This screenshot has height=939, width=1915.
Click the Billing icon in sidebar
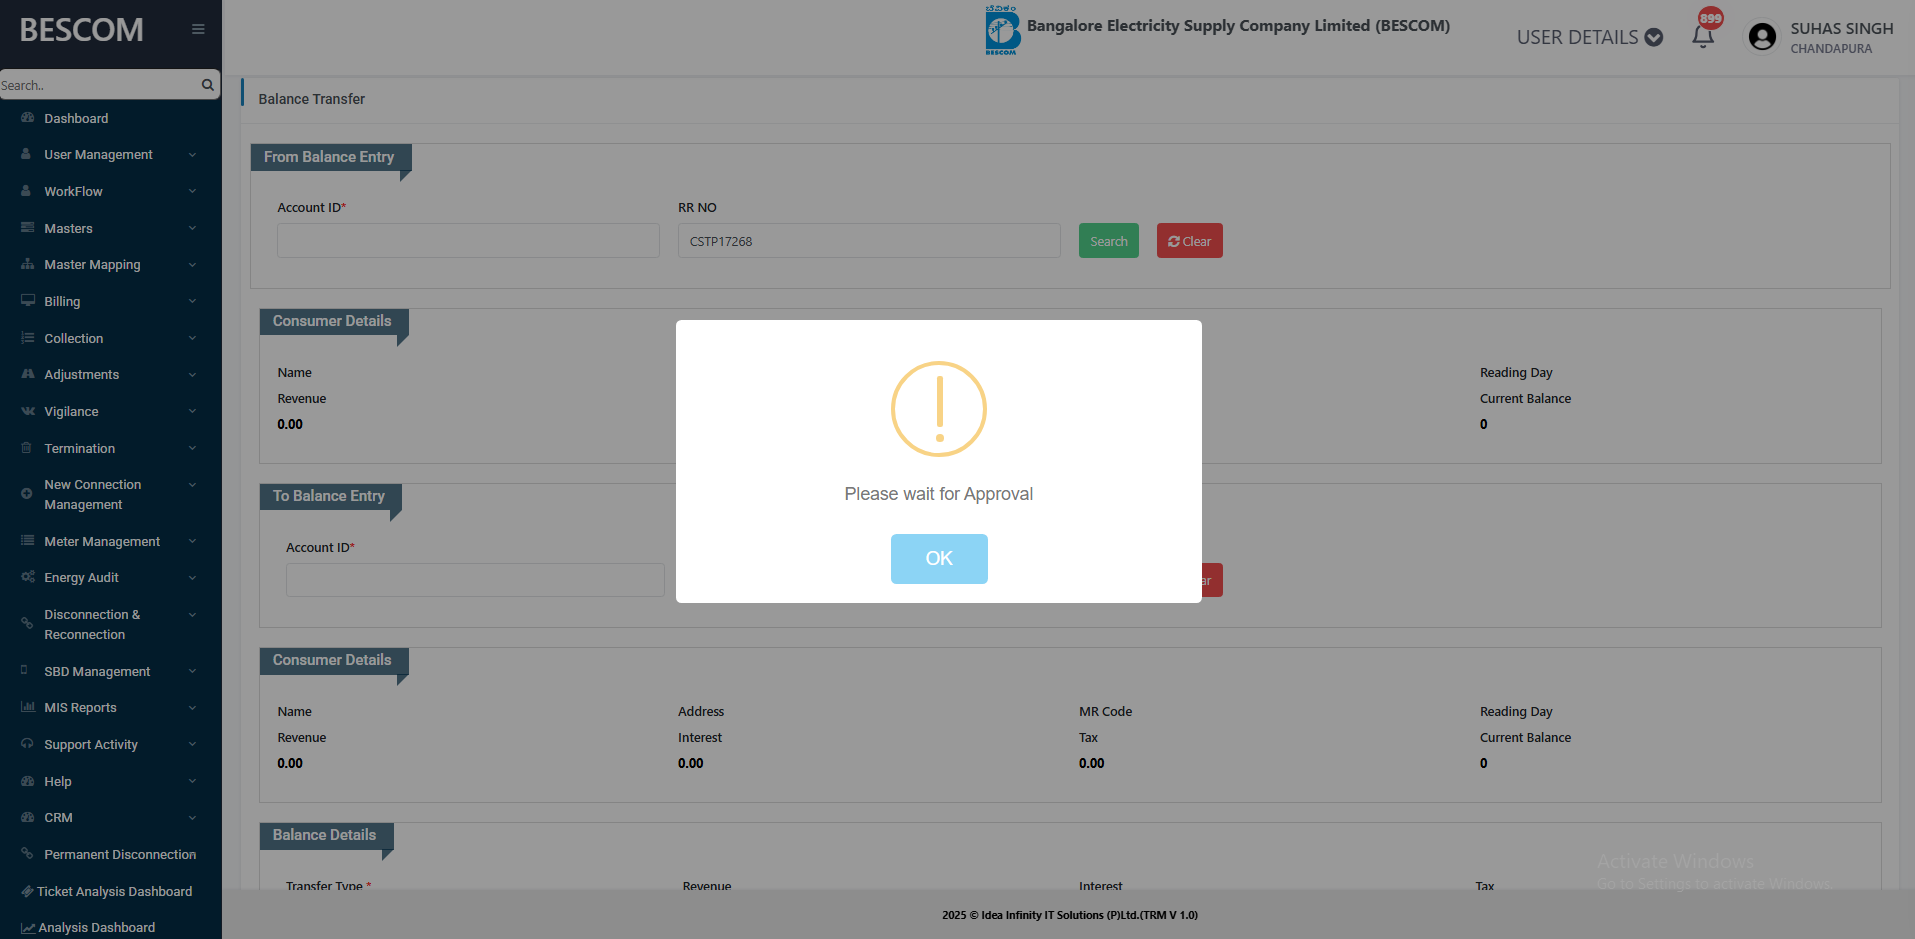(27, 301)
